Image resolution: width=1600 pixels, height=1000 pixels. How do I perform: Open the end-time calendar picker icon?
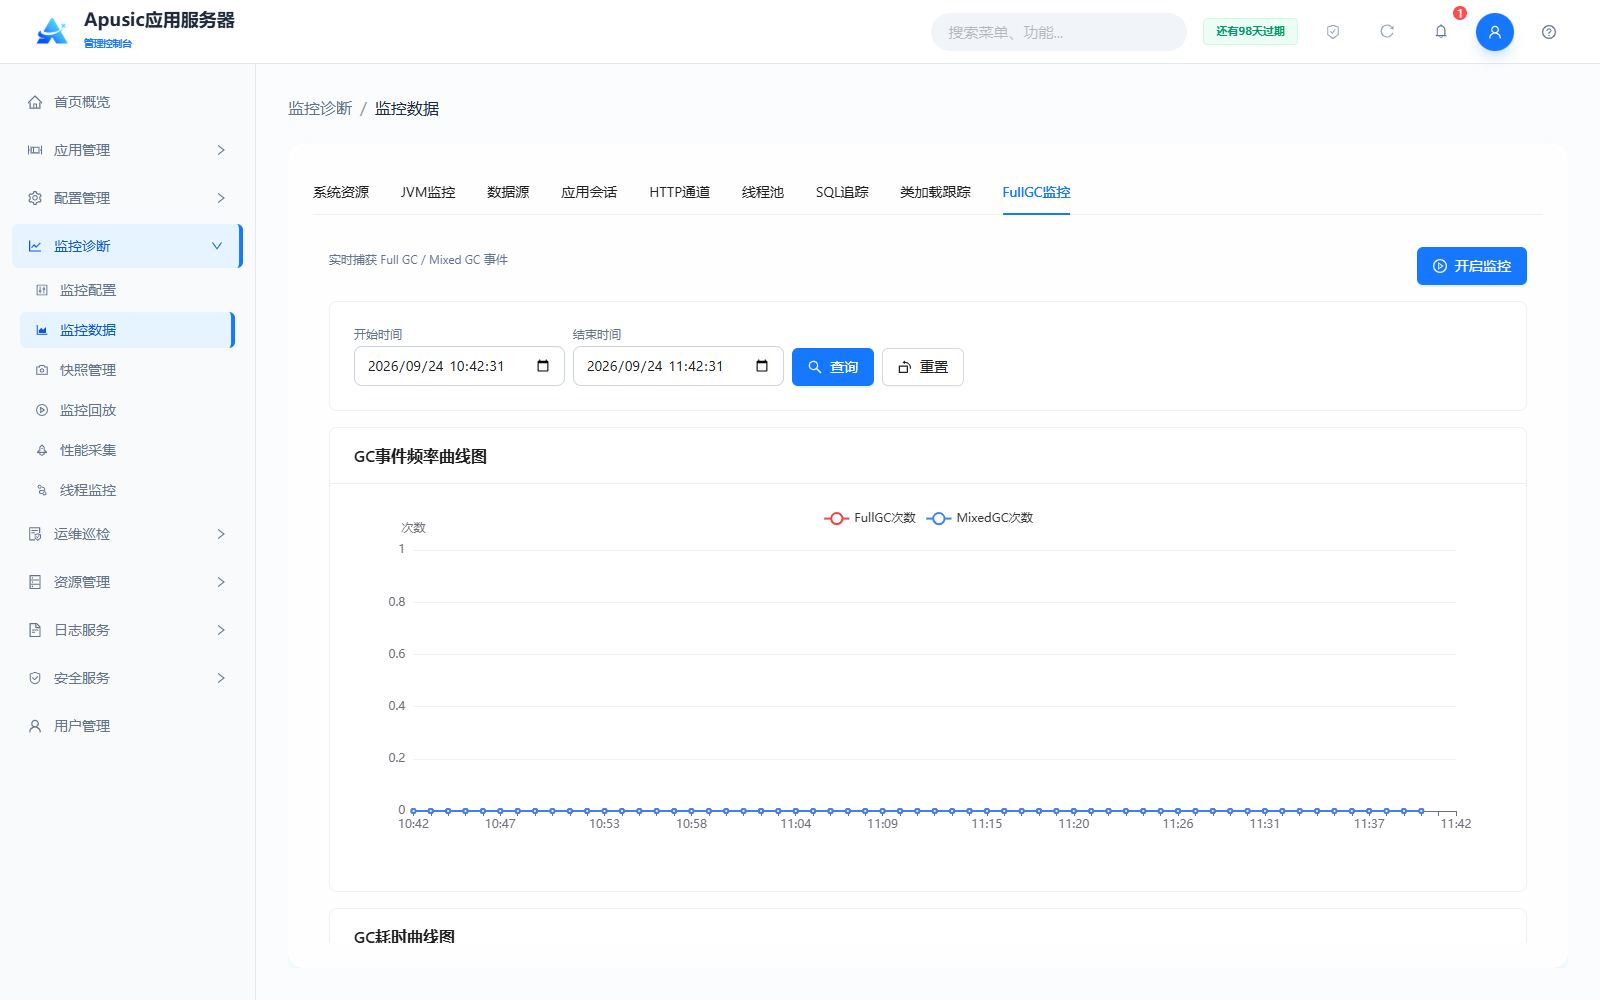[762, 366]
